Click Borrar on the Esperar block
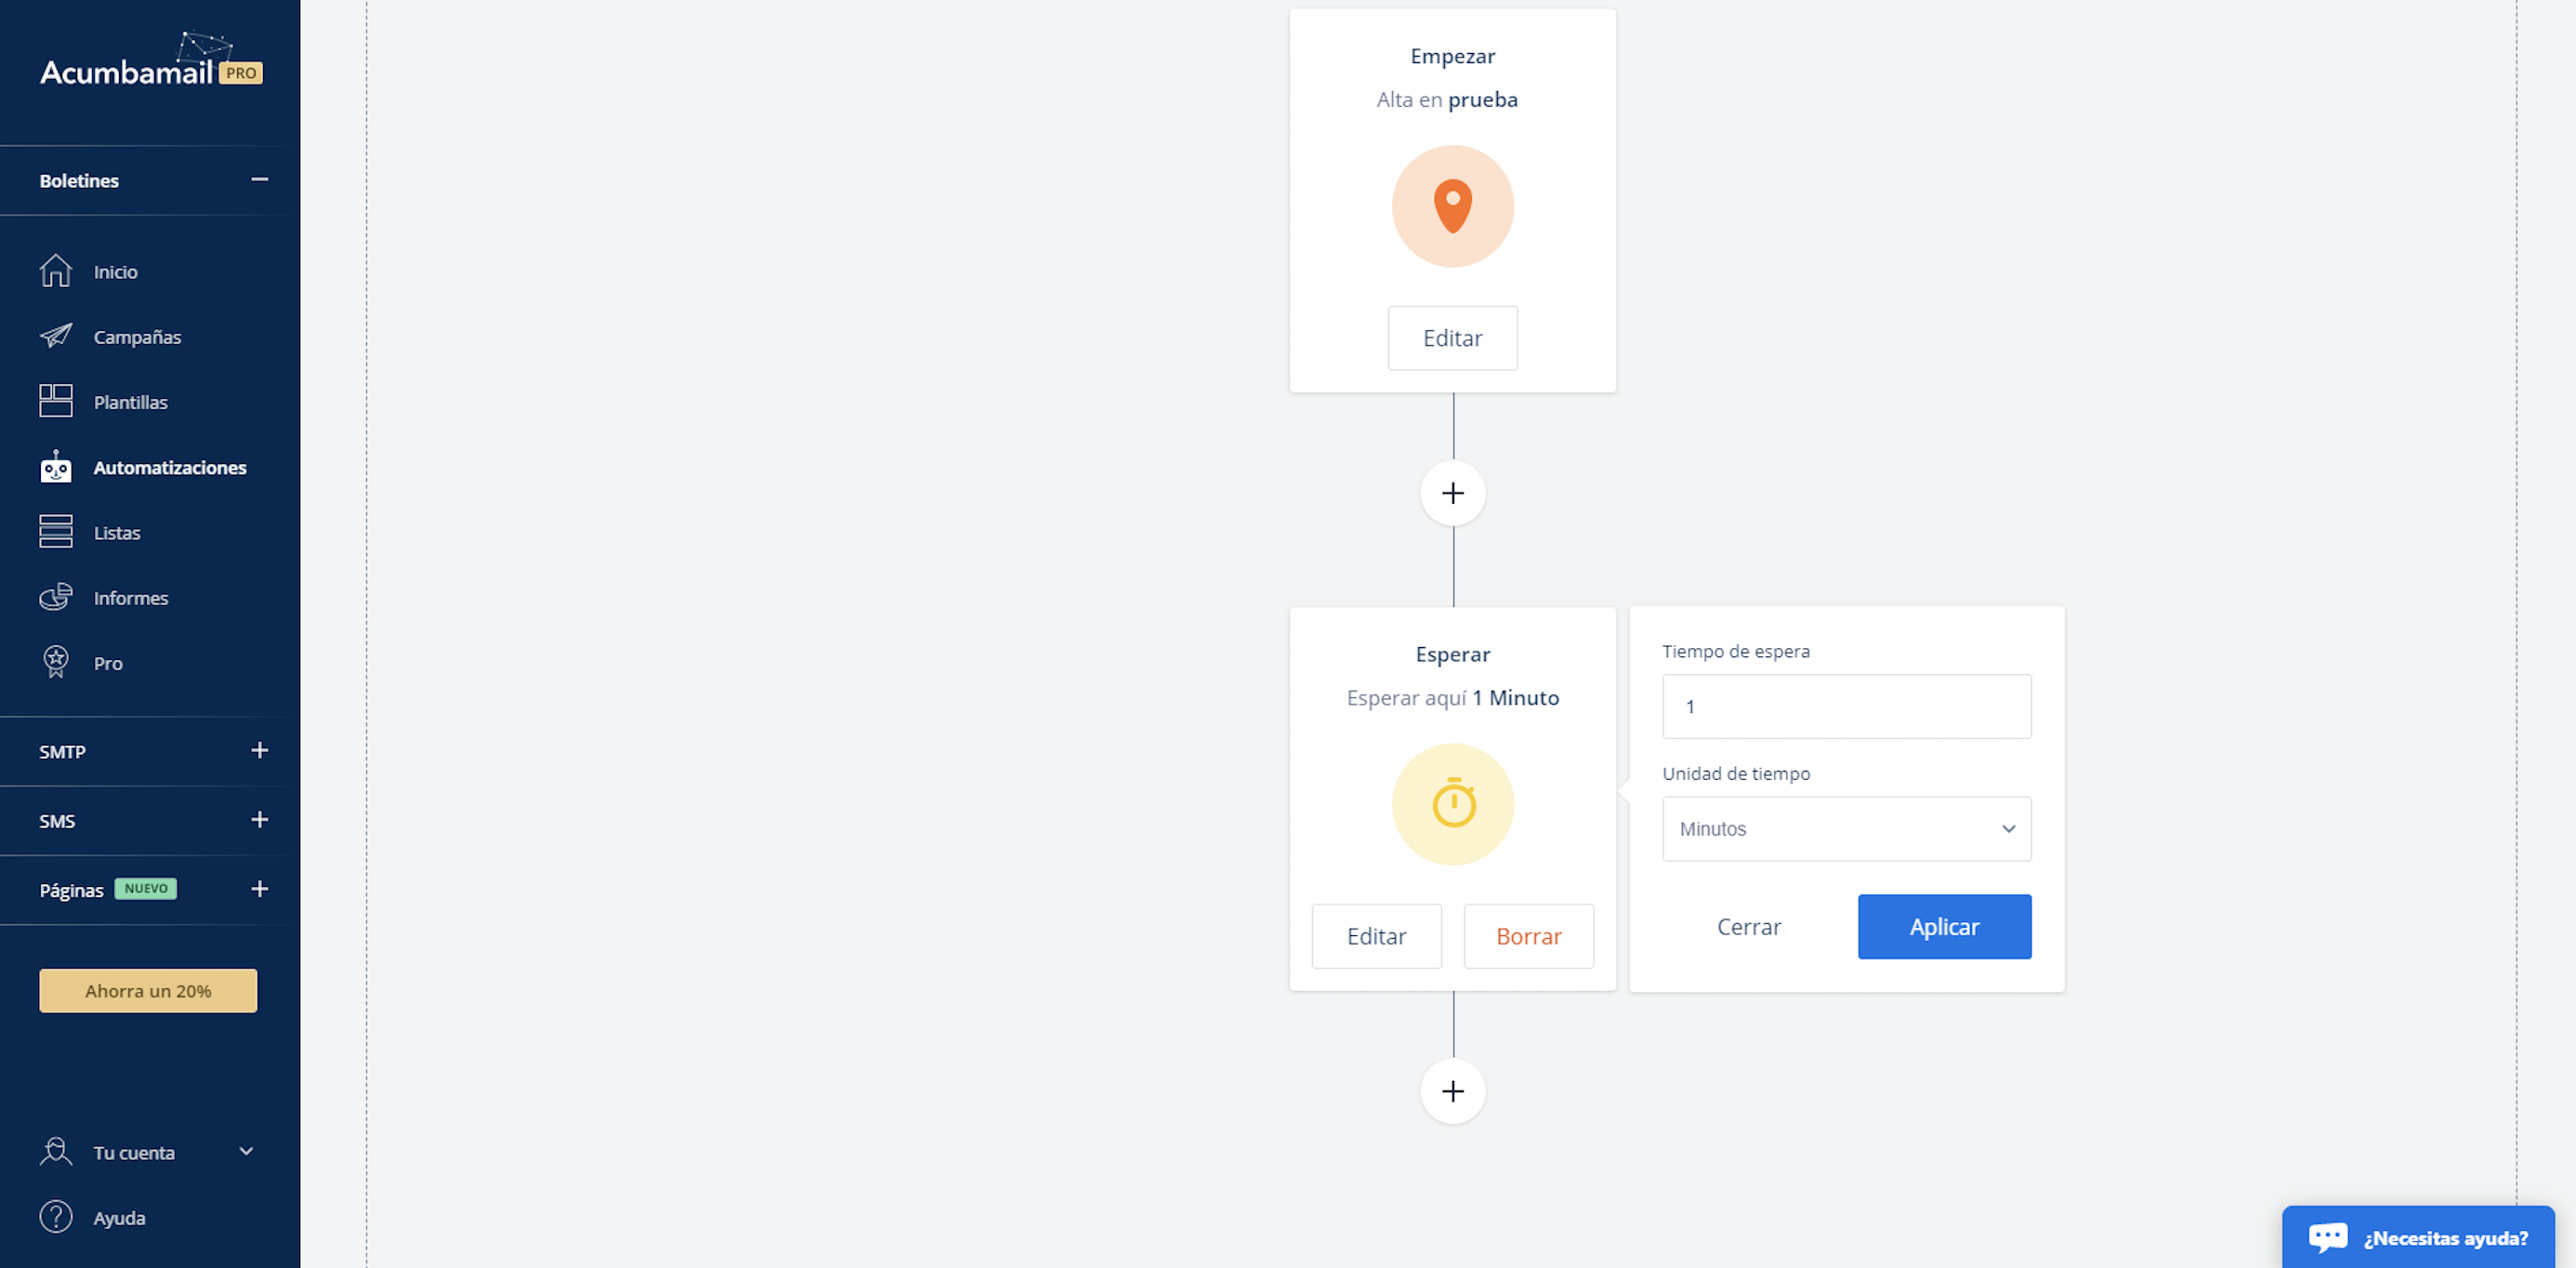The width and height of the screenshot is (2576, 1268). point(1528,936)
